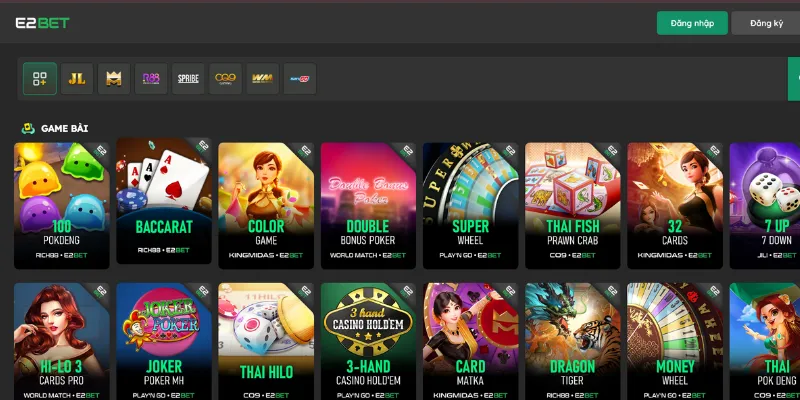The image size is (800, 400).
Task: Filter games by WM provider icon
Action: coord(263,79)
